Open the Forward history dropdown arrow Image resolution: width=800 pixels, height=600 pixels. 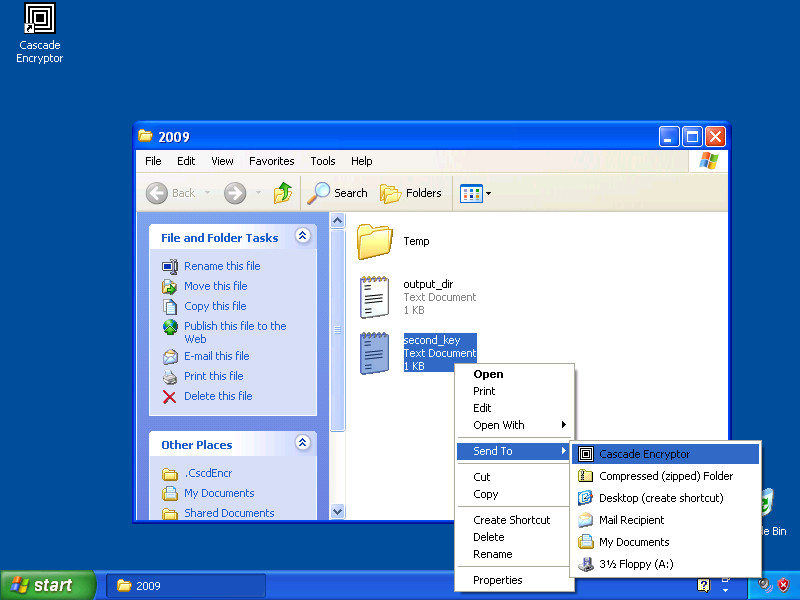(x=259, y=193)
